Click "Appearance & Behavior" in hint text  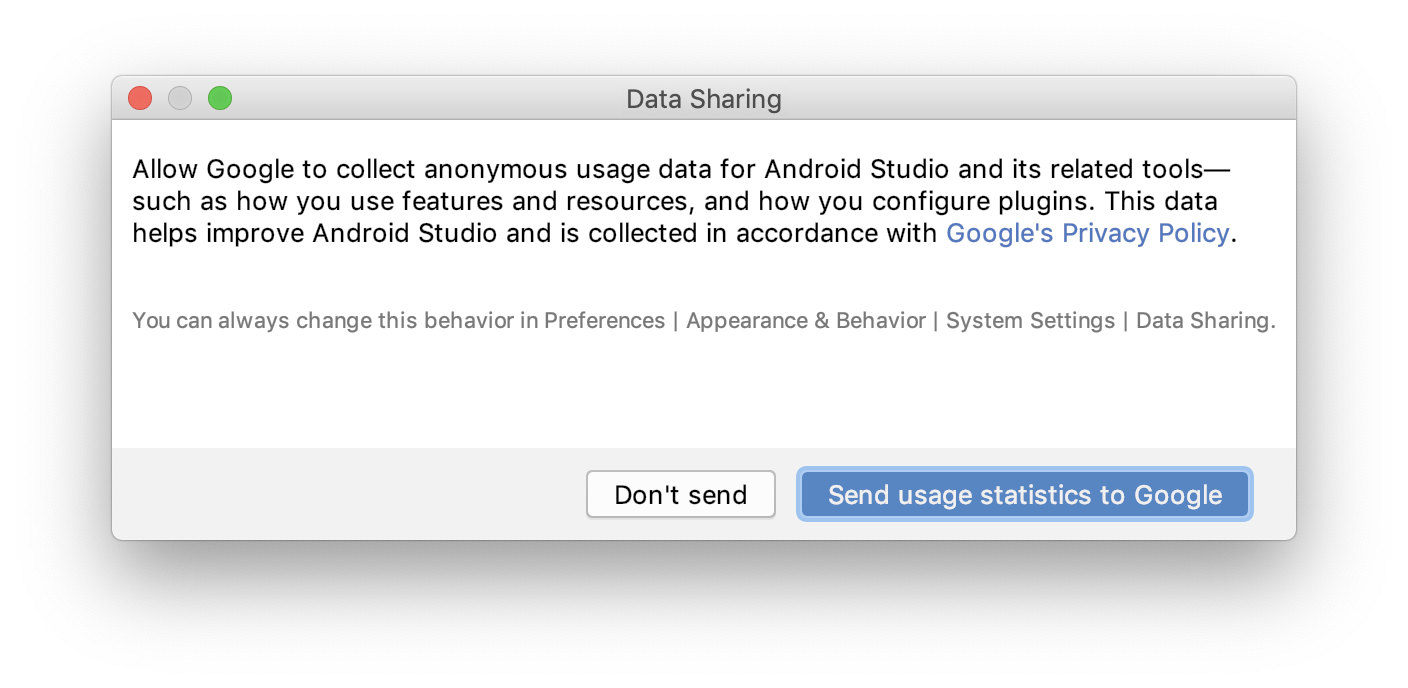pos(805,321)
